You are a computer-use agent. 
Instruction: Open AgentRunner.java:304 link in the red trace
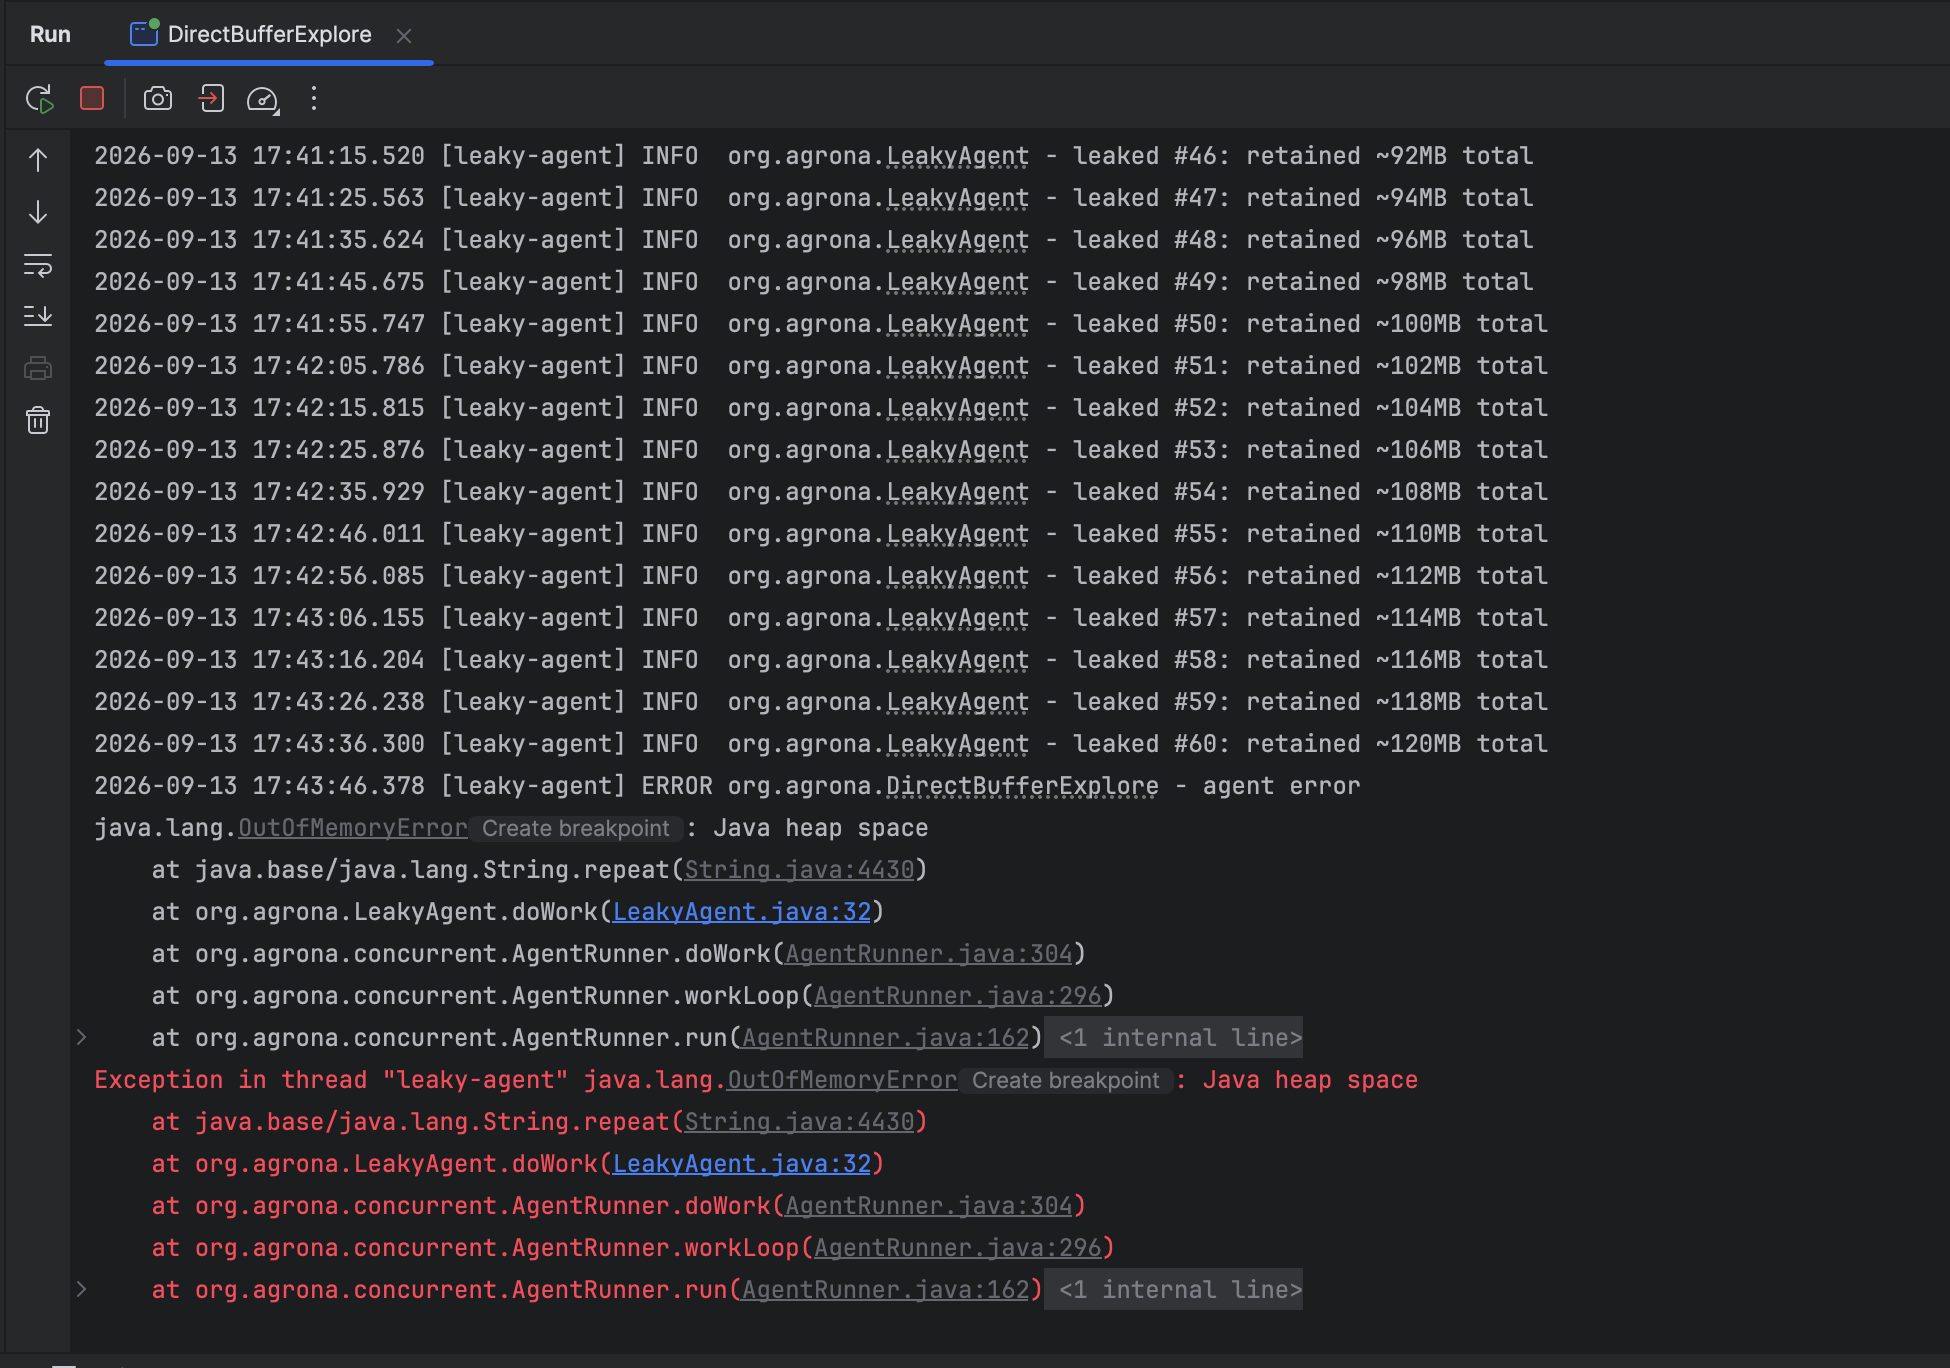point(929,1206)
